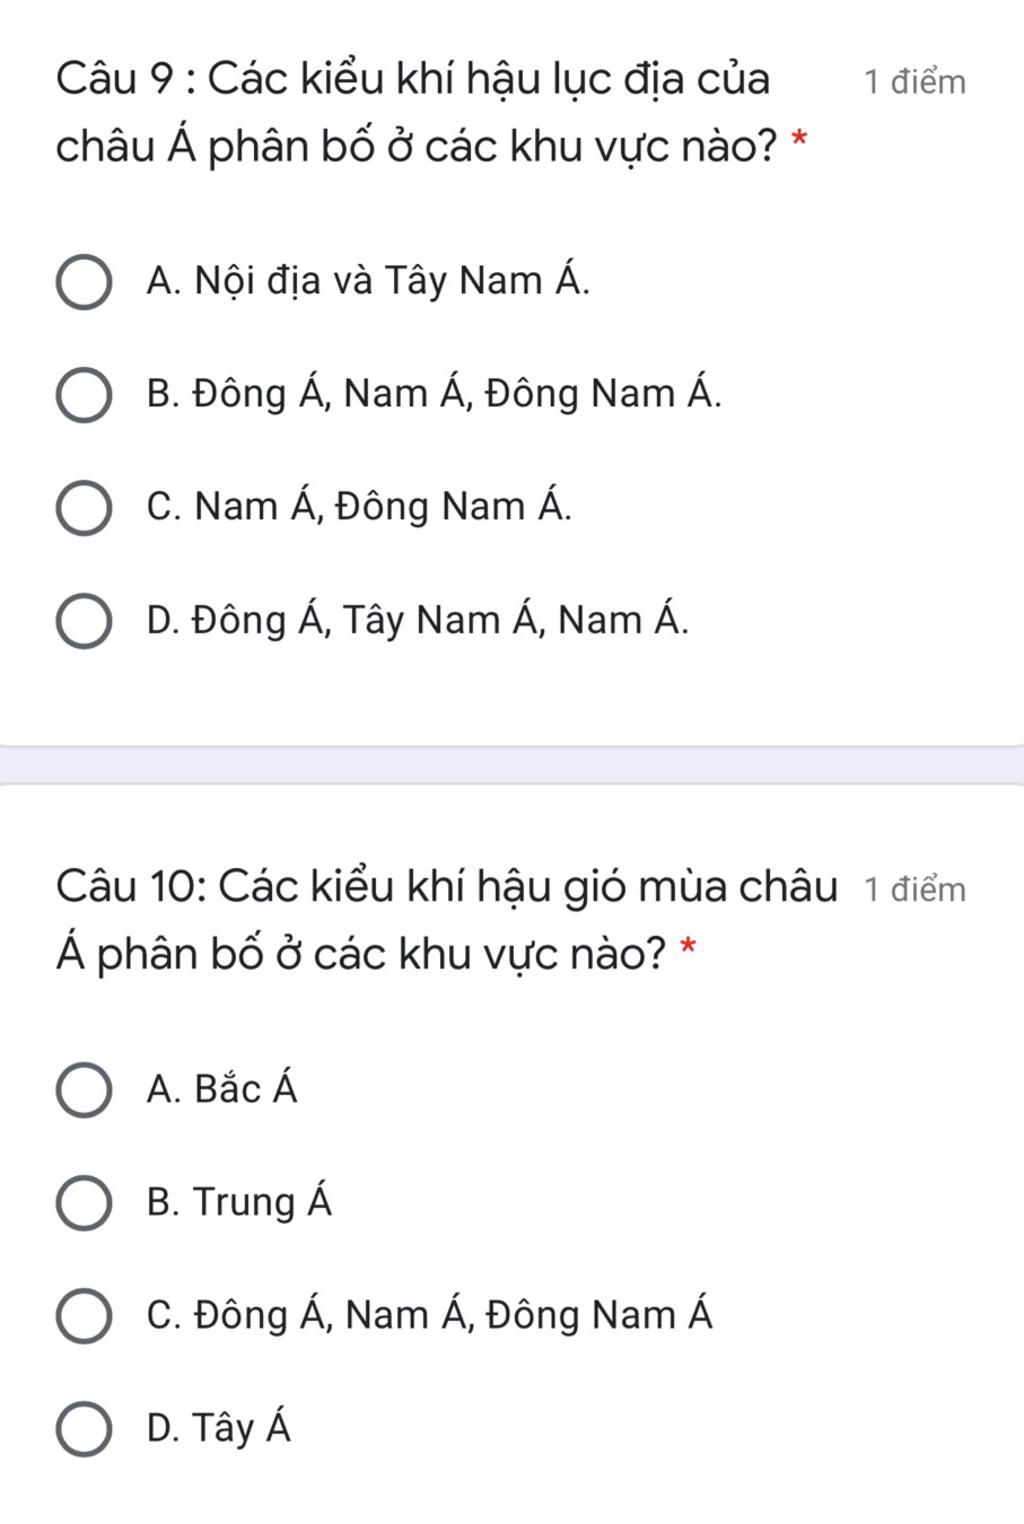
Task: Click the label text 'B. Trung Á'
Action: point(238,1201)
